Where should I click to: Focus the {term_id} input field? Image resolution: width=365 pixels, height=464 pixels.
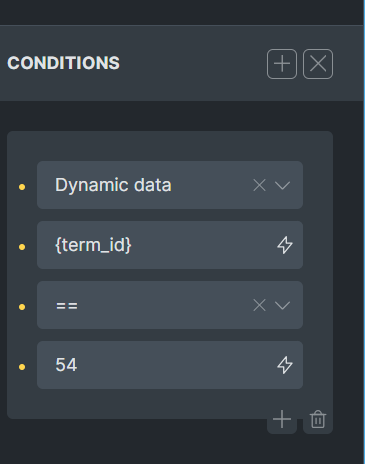pos(170,245)
